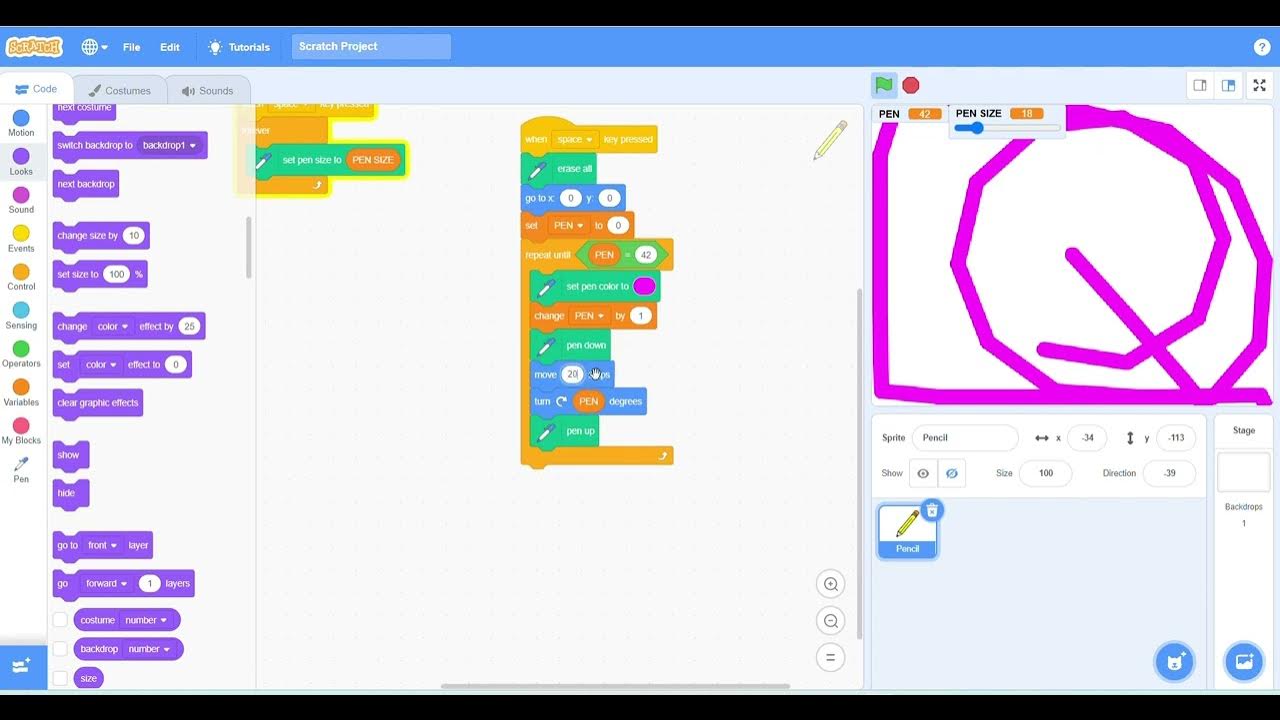Open color dropdown in set effect block
Screen dimensions: 1280x720
coord(101,365)
